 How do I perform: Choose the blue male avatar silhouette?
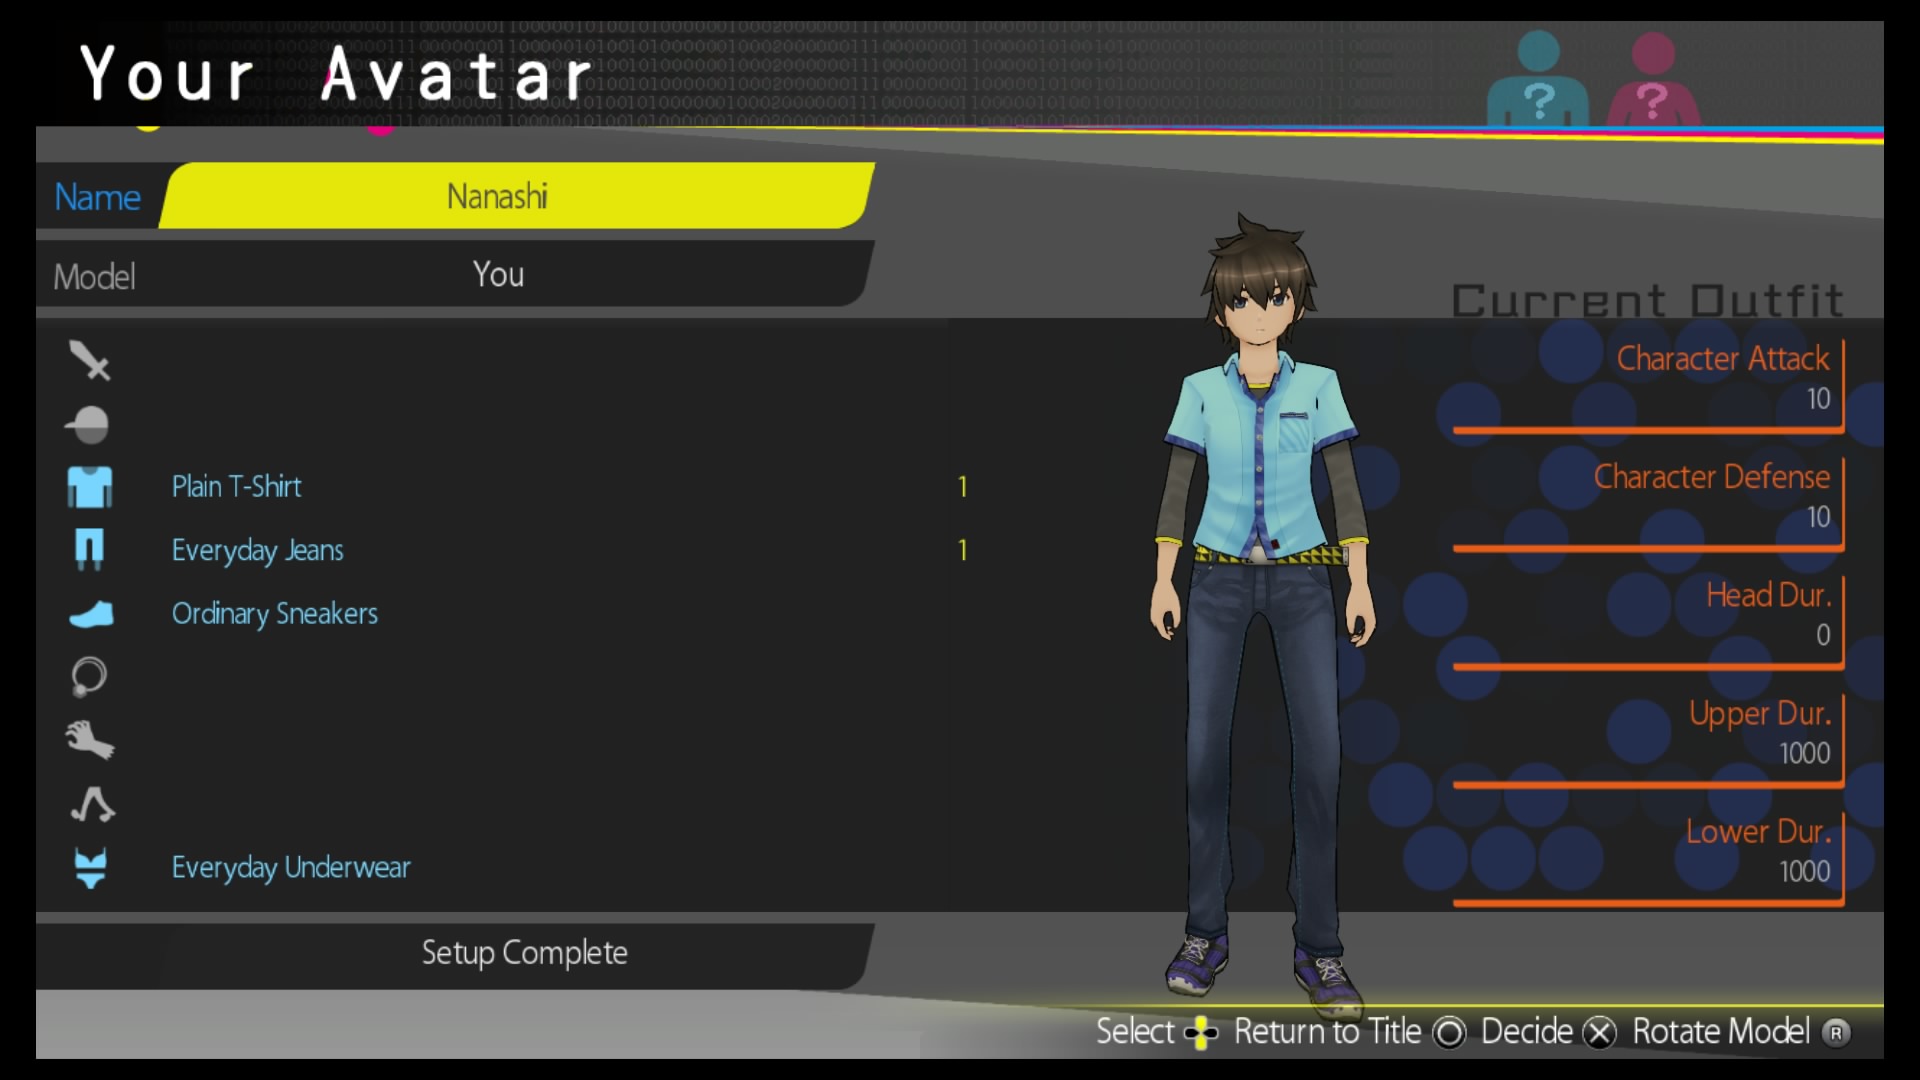coord(1537,82)
